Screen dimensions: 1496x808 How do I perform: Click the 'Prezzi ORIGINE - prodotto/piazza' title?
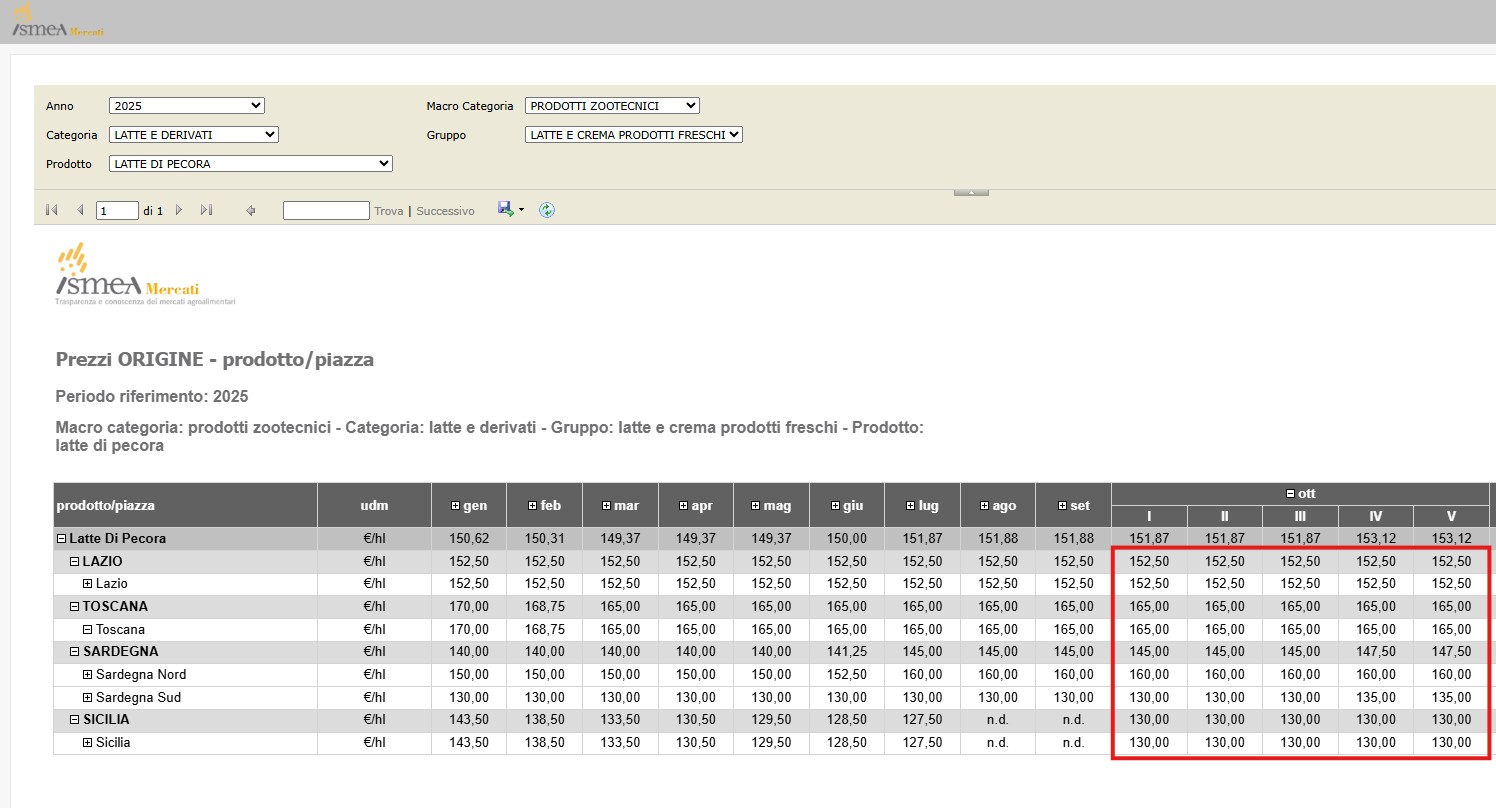pos(215,360)
